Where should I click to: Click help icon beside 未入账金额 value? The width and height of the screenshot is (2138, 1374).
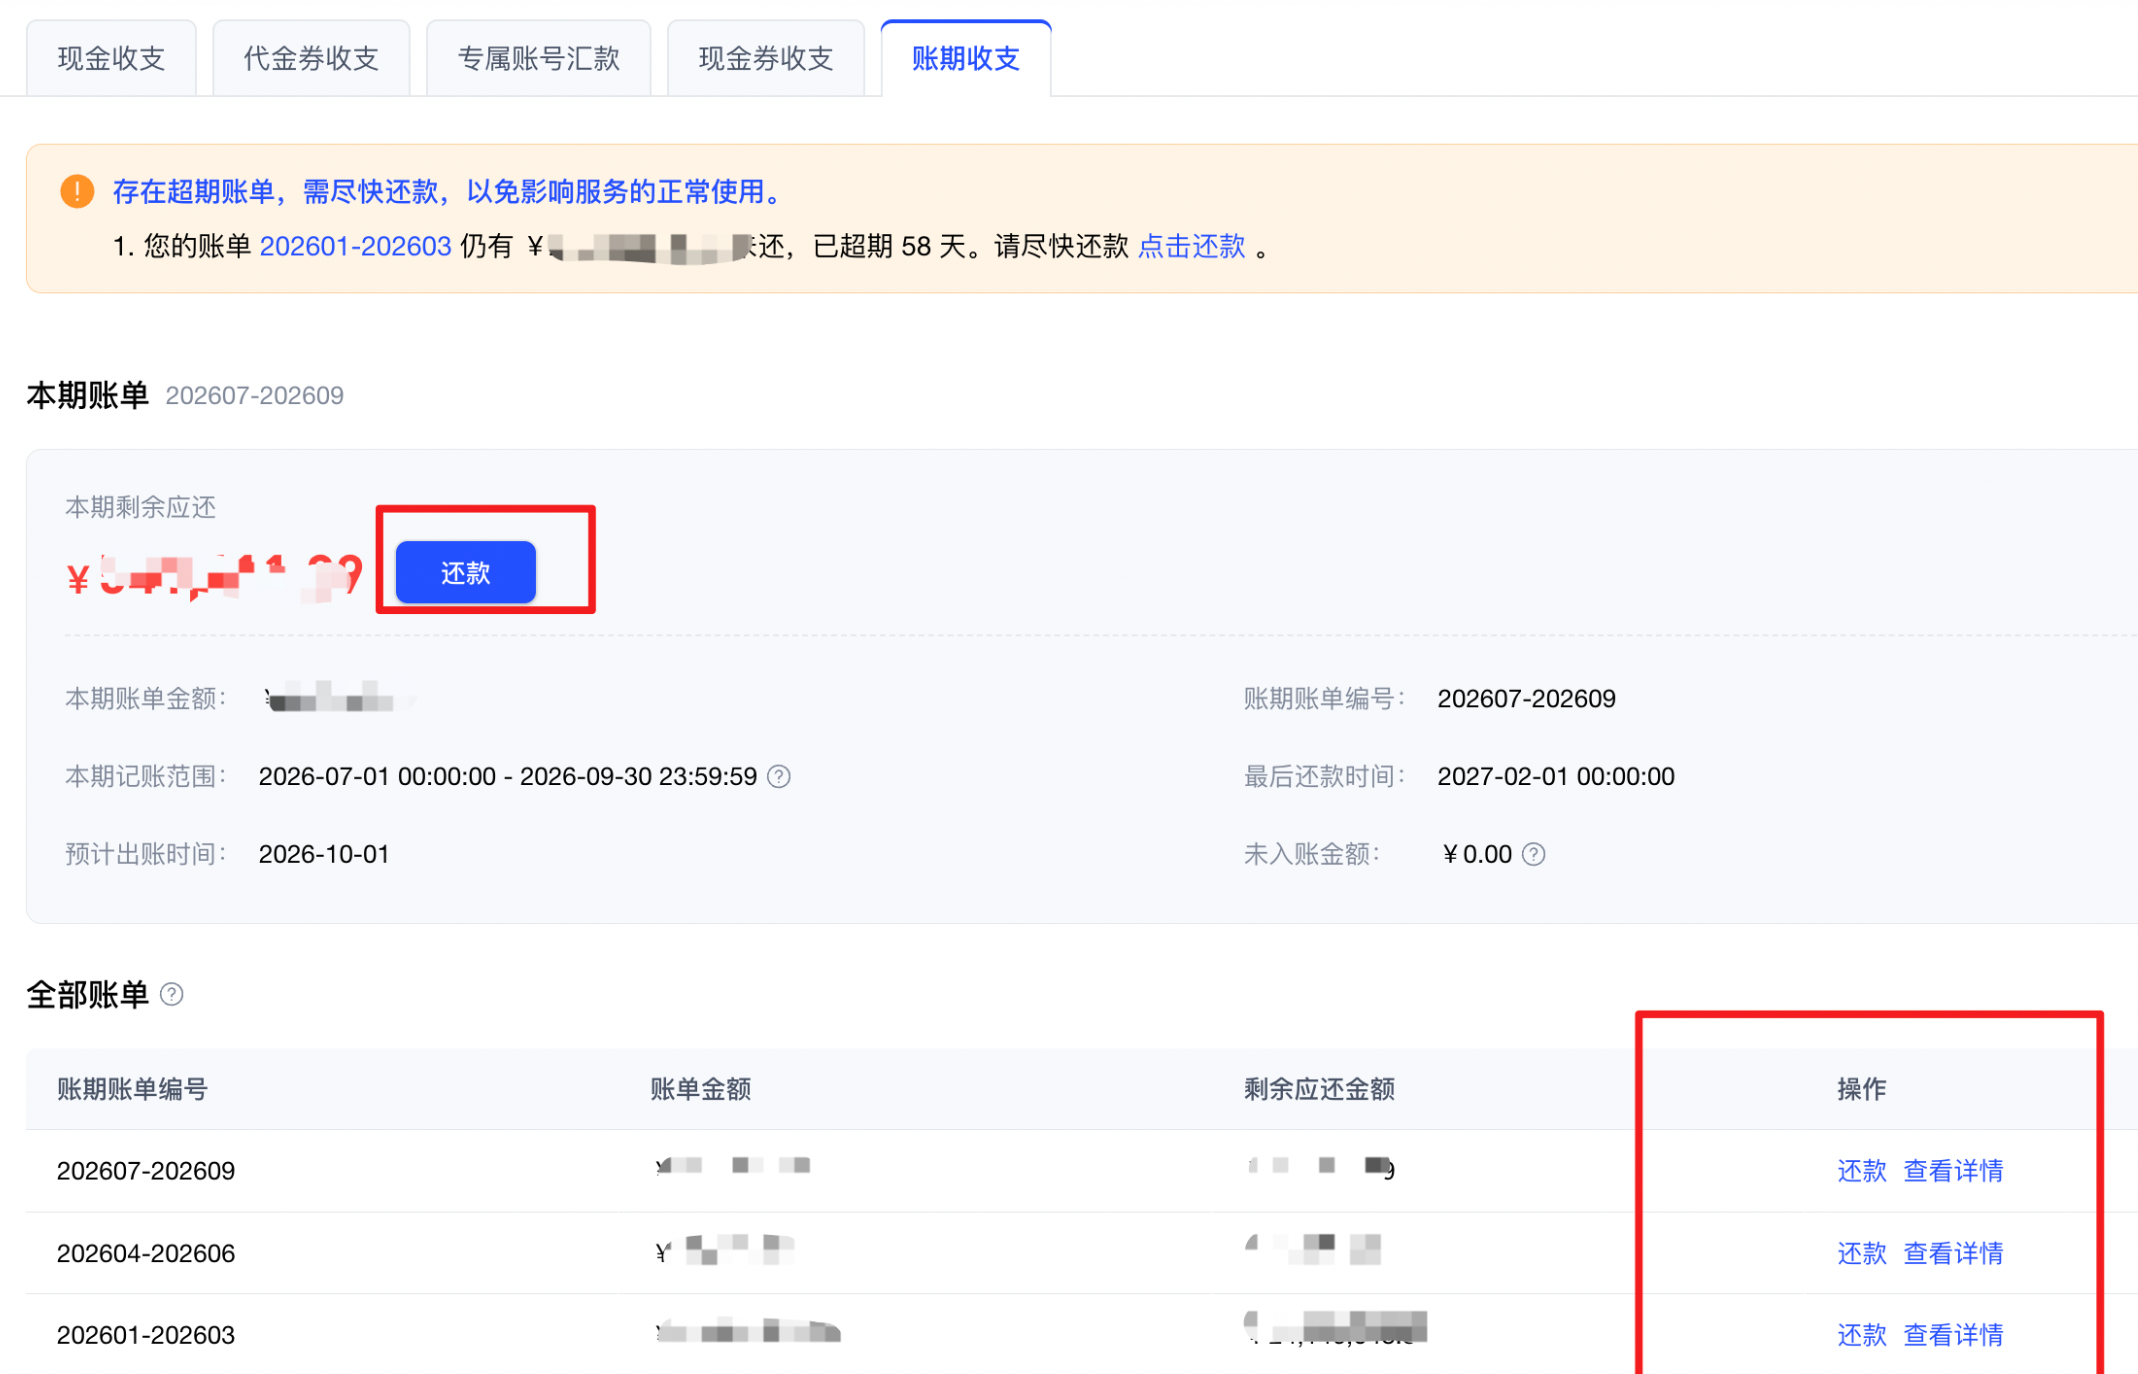click(x=1534, y=854)
